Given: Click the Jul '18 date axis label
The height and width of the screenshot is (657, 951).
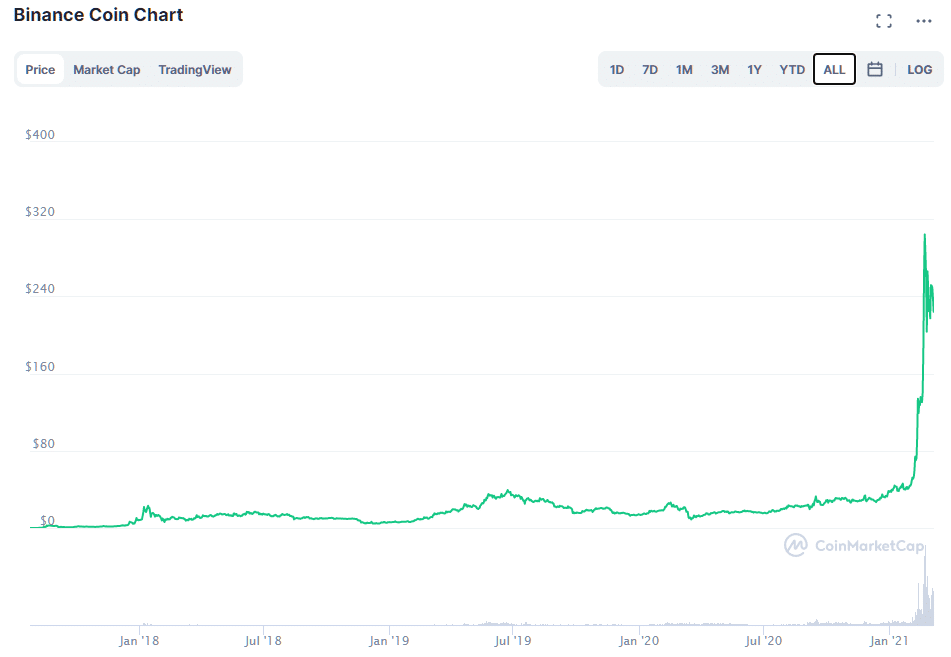Looking at the screenshot, I should (263, 641).
